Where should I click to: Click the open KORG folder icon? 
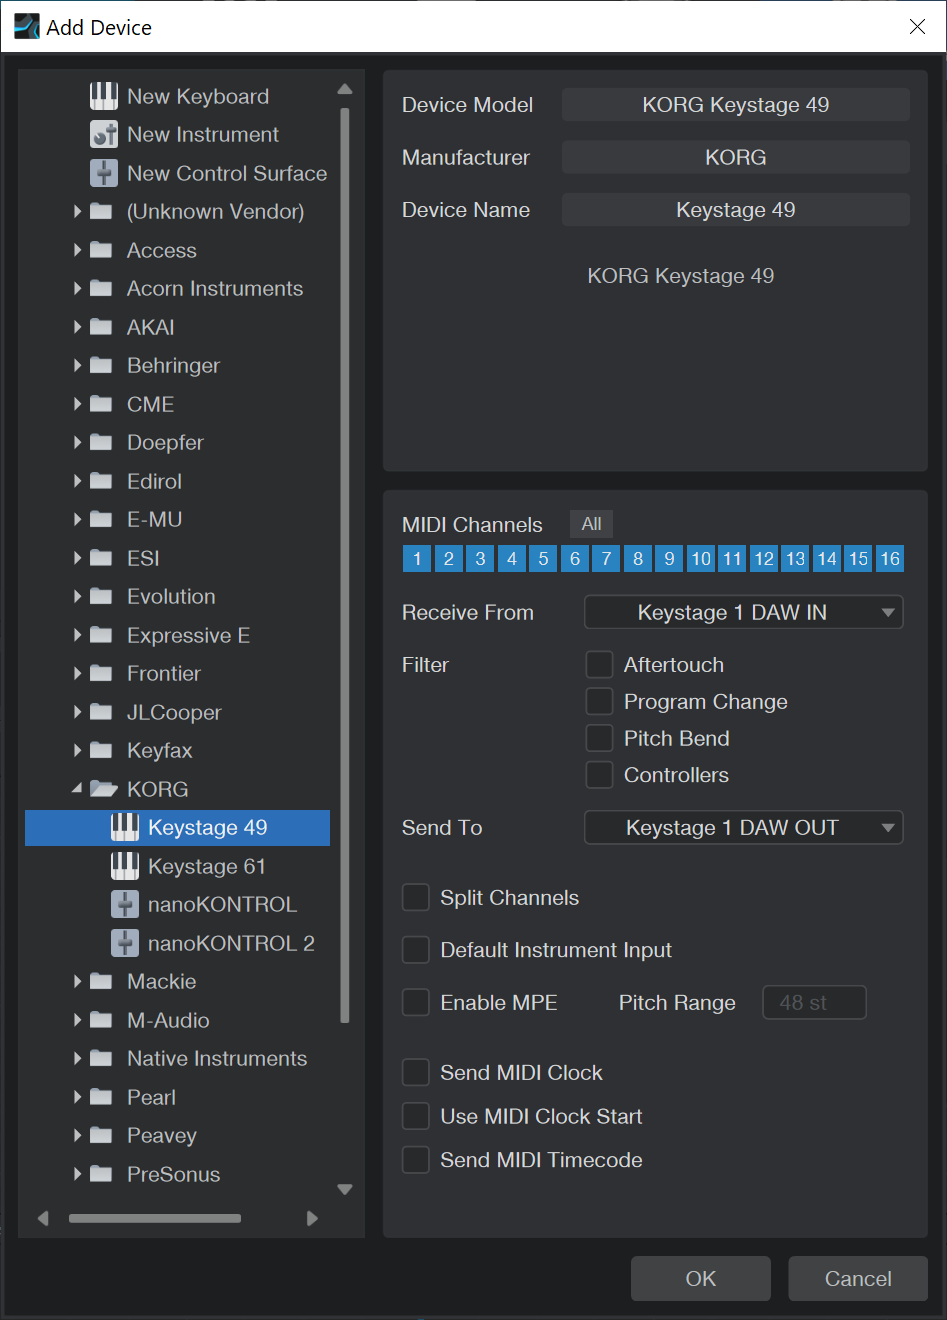103,789
